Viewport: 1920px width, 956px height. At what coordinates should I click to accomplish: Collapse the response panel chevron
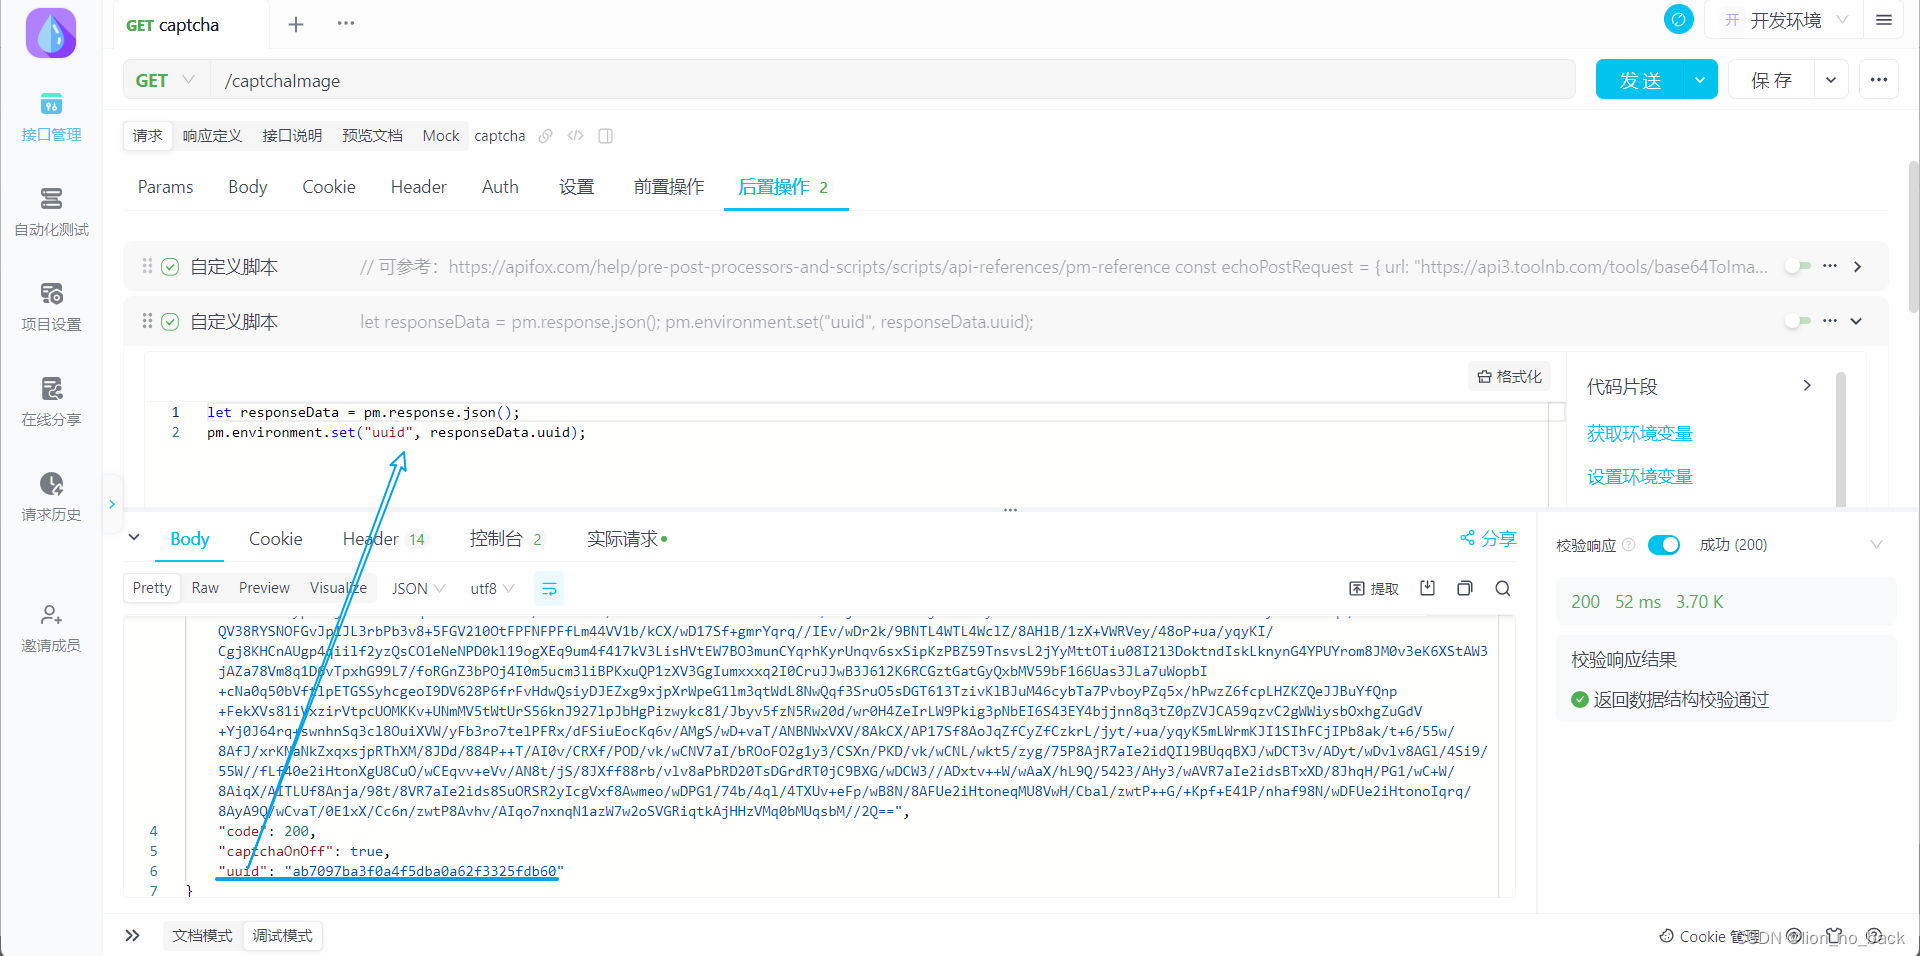point(134,538)
